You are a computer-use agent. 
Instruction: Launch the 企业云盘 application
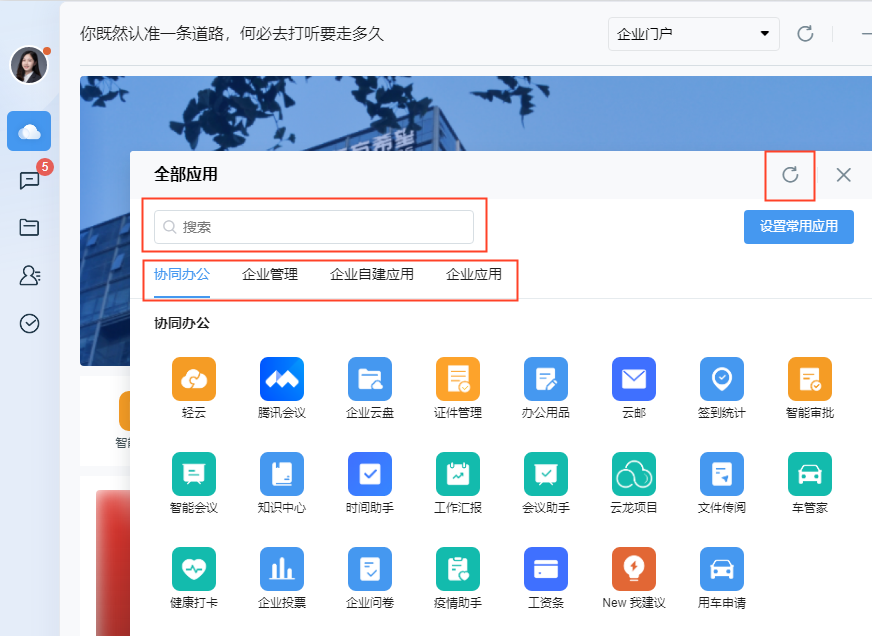click(370, 379)
